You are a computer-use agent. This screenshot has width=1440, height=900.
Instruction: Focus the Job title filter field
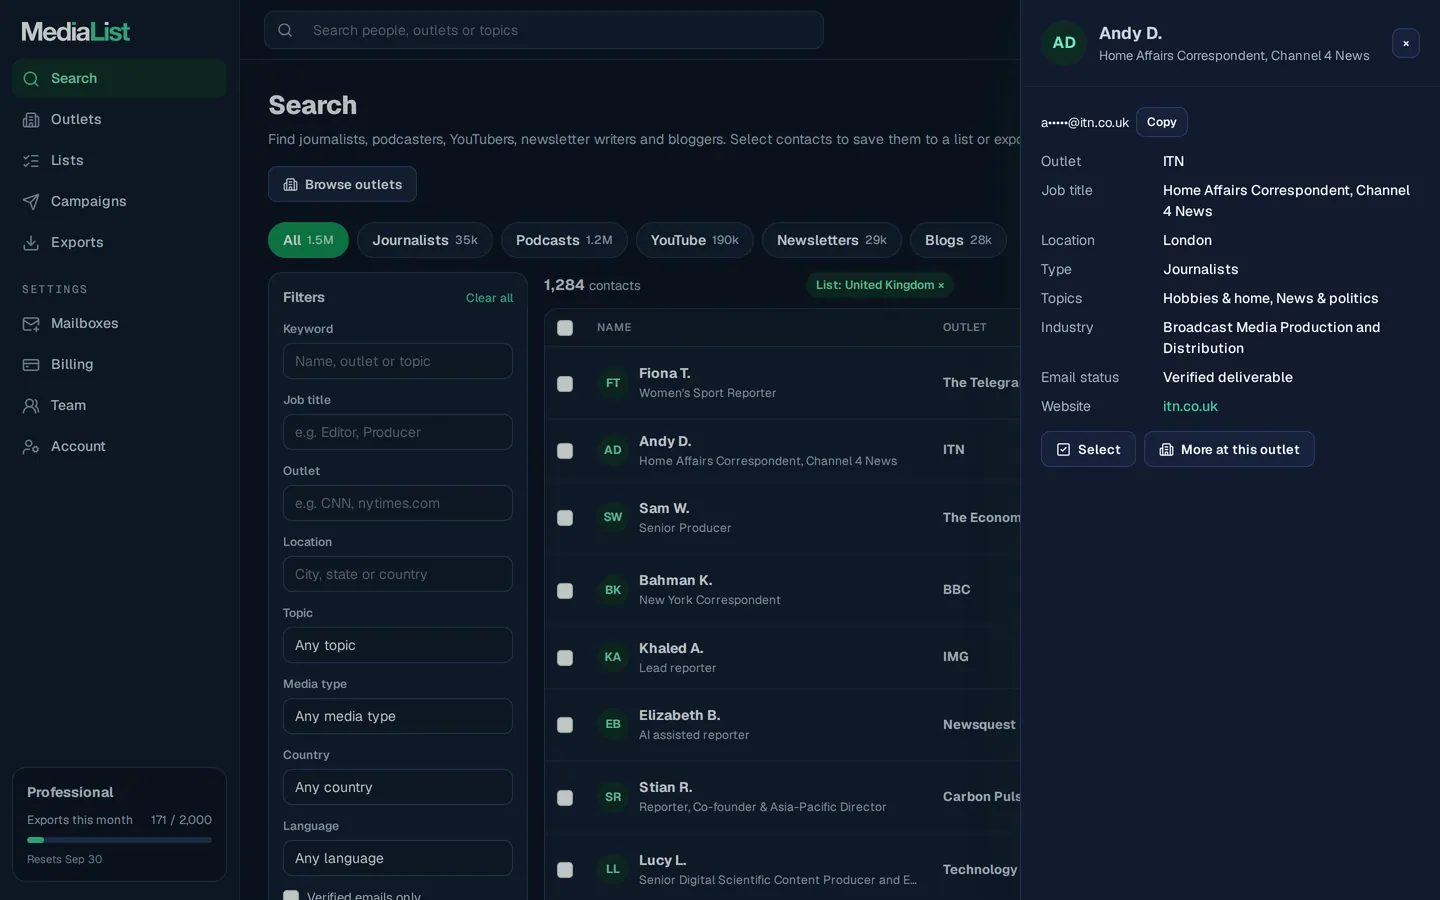tap(398, 432)
